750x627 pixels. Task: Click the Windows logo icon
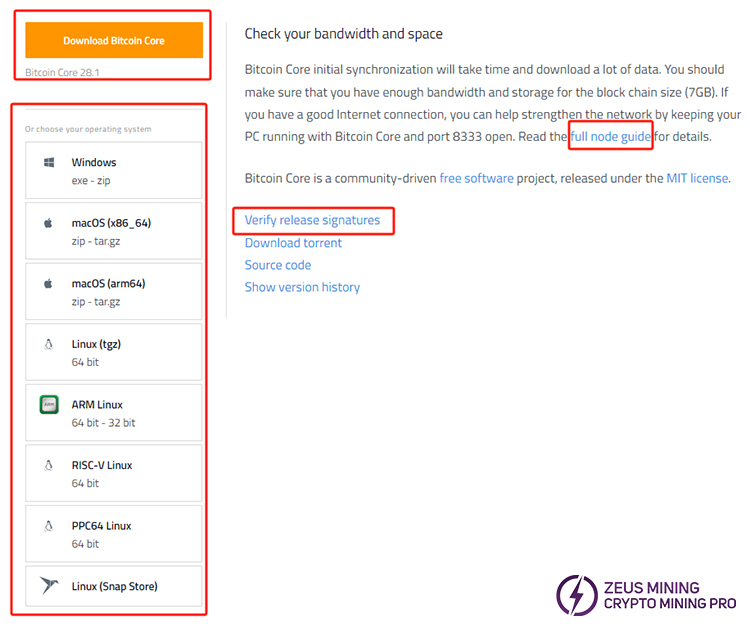(x=48, y=162)
